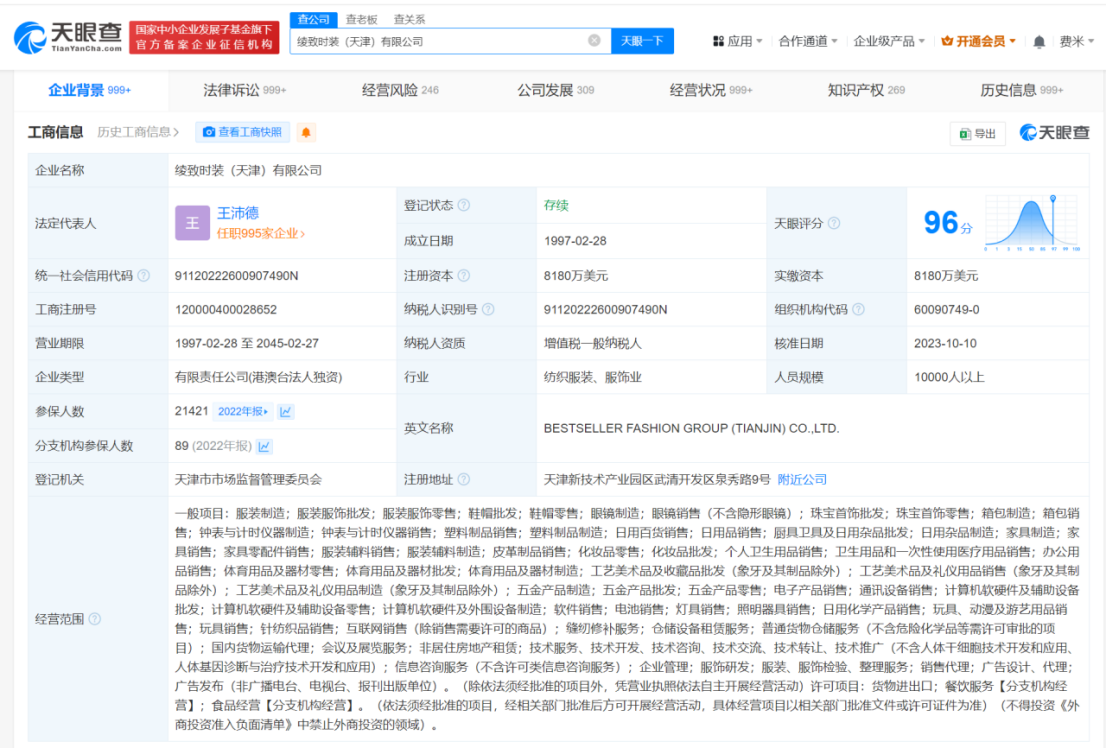Click the notification bell in top navigation
Image resolution: width=1106 pixels, height=748 pixels.
click(x=1039, y=41)
